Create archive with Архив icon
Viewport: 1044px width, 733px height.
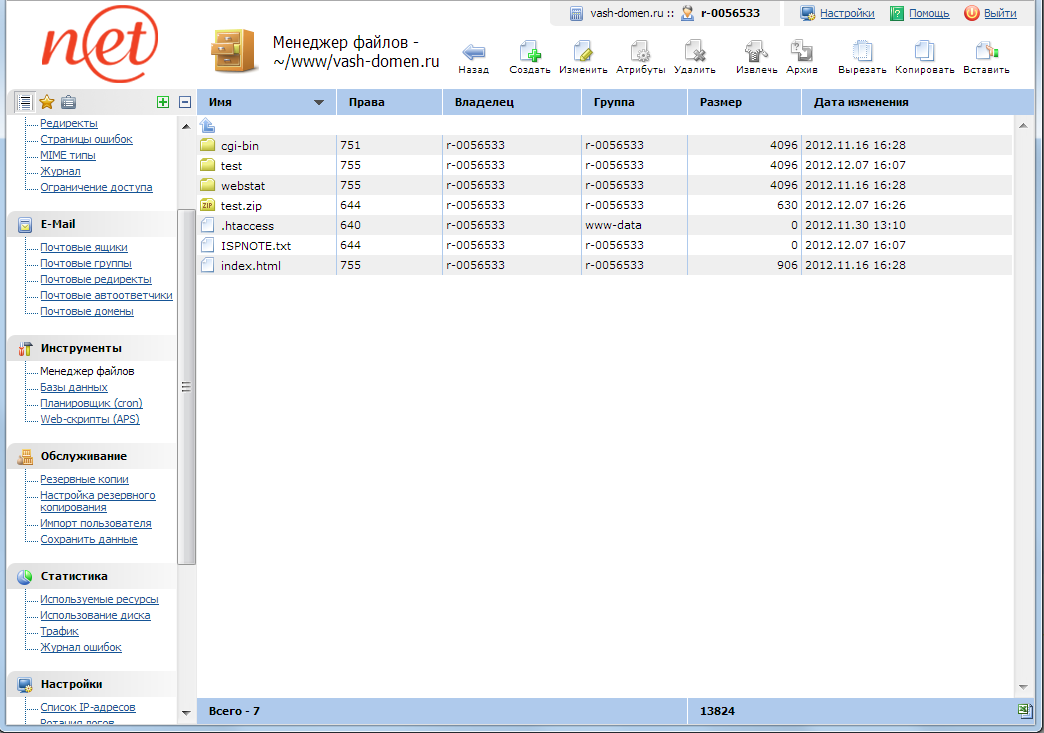[x=801, y=53]
